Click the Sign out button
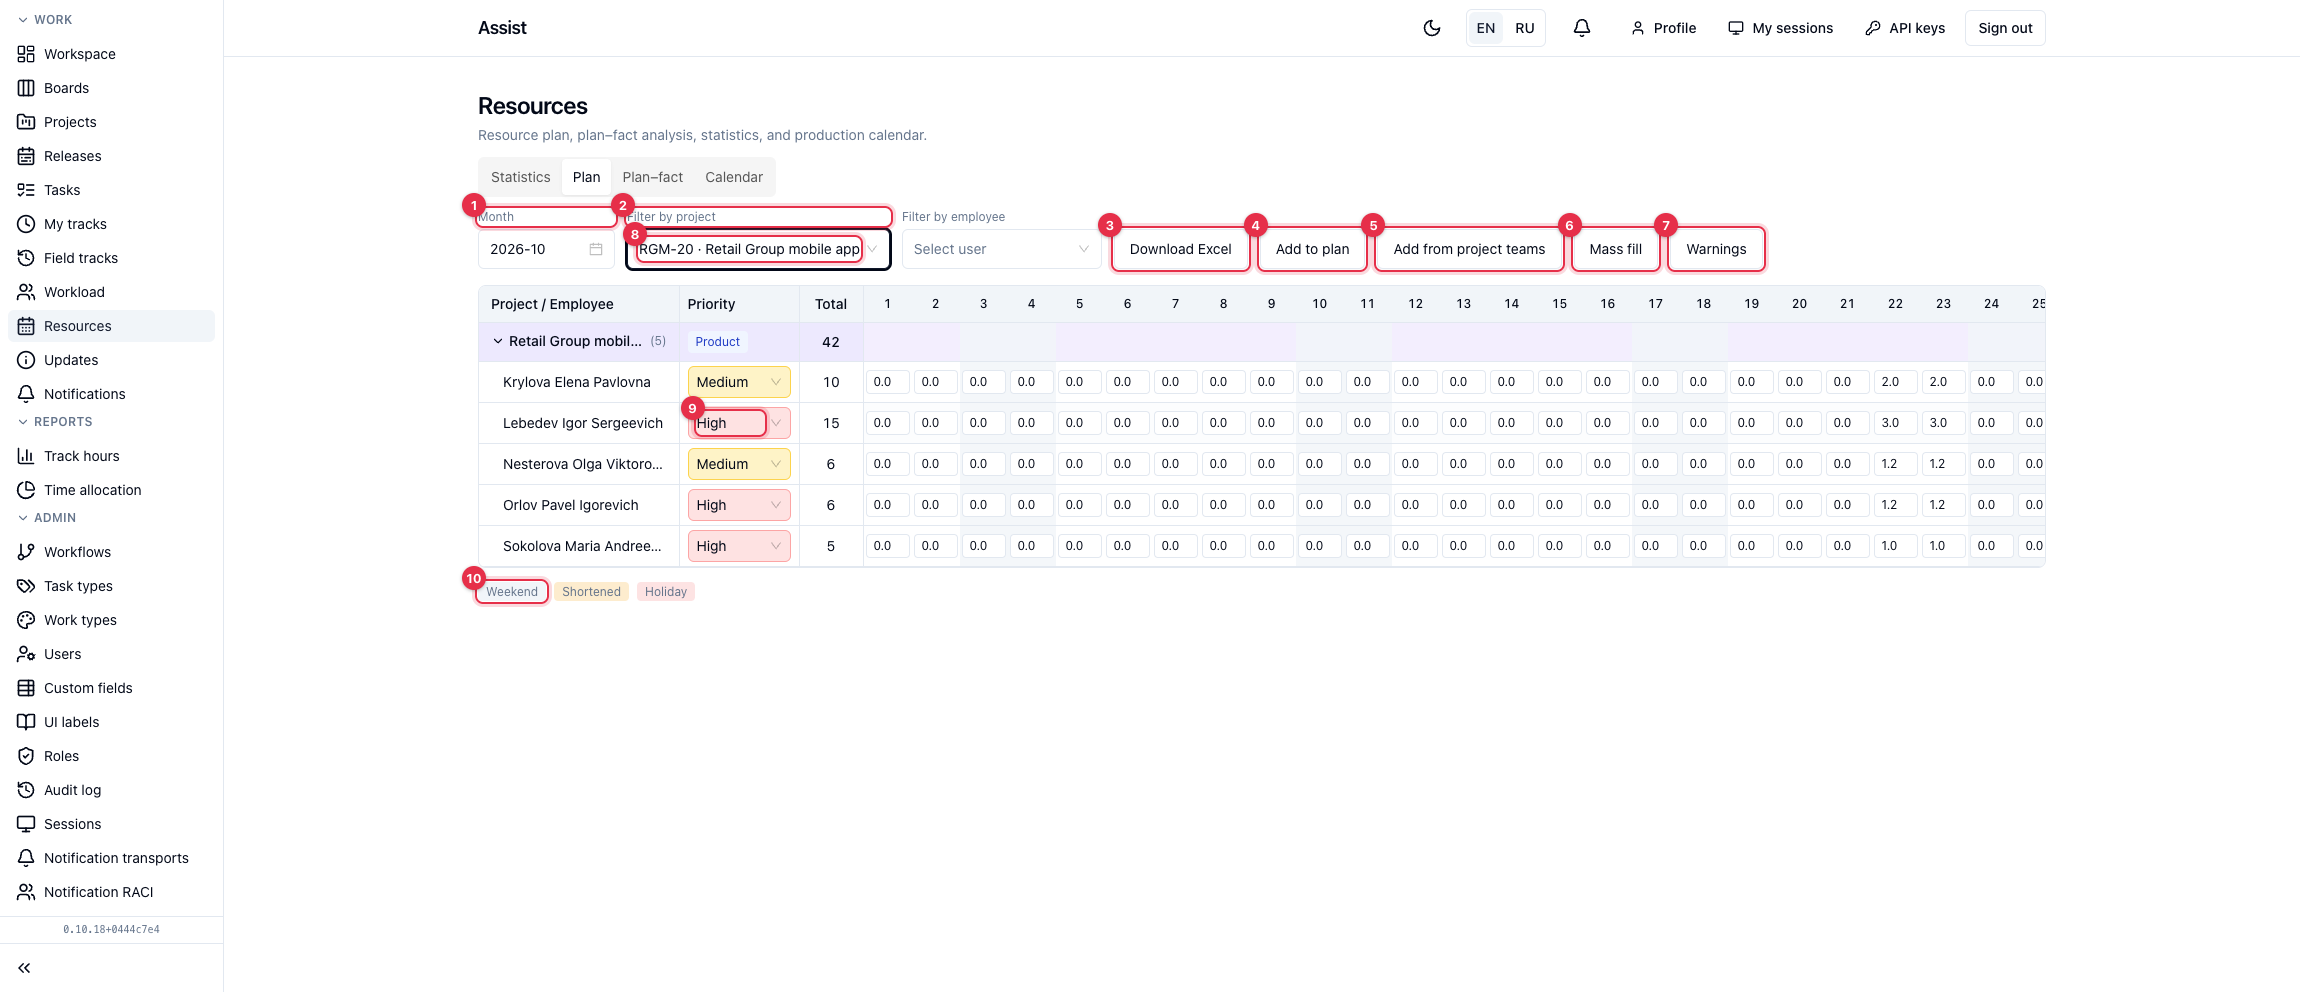 [x=2005, y=28]
